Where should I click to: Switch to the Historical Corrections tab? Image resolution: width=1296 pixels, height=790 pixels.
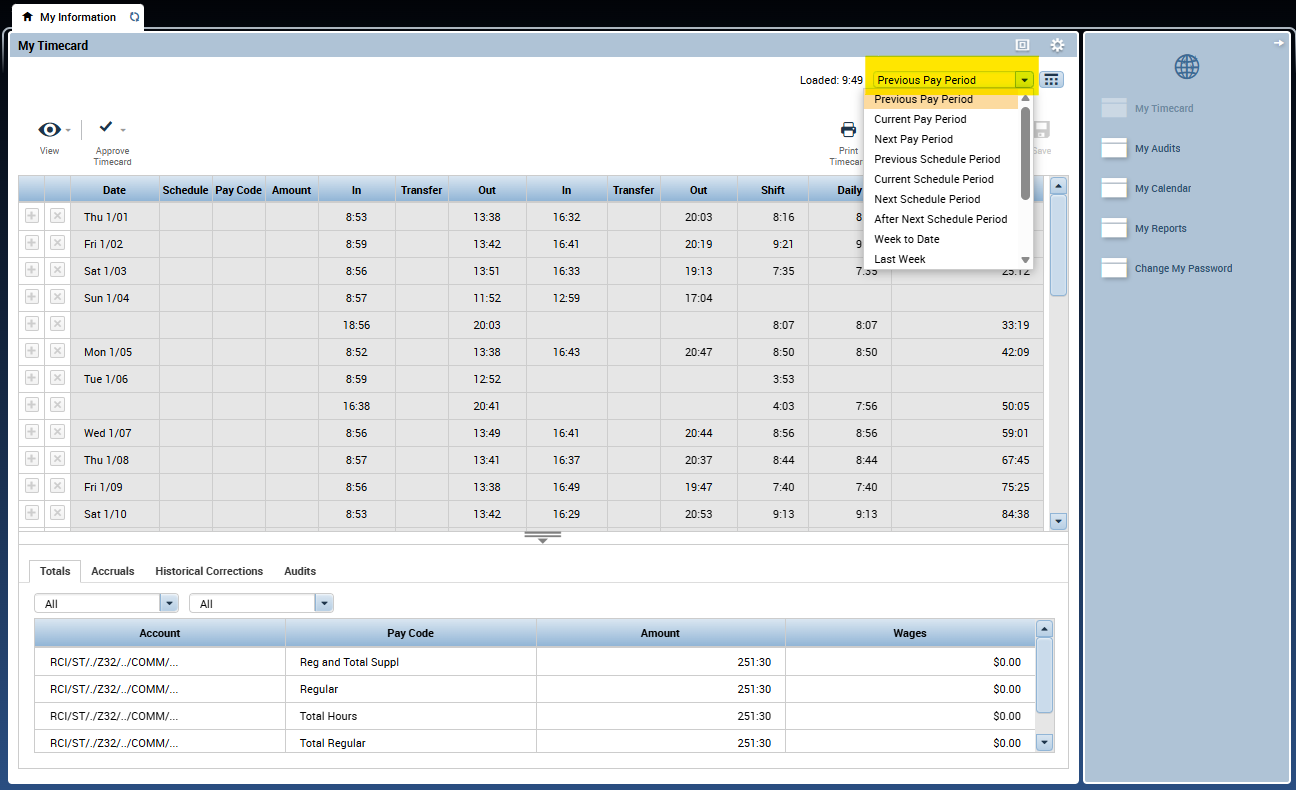(x=209, y=571)
